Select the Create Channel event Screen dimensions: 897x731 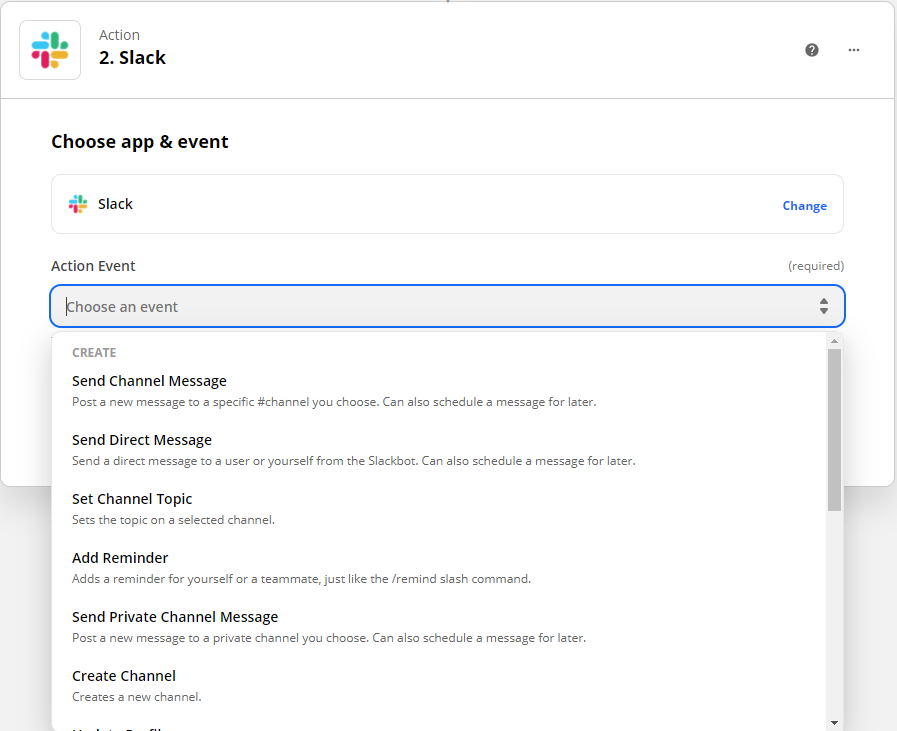(124, 676)
